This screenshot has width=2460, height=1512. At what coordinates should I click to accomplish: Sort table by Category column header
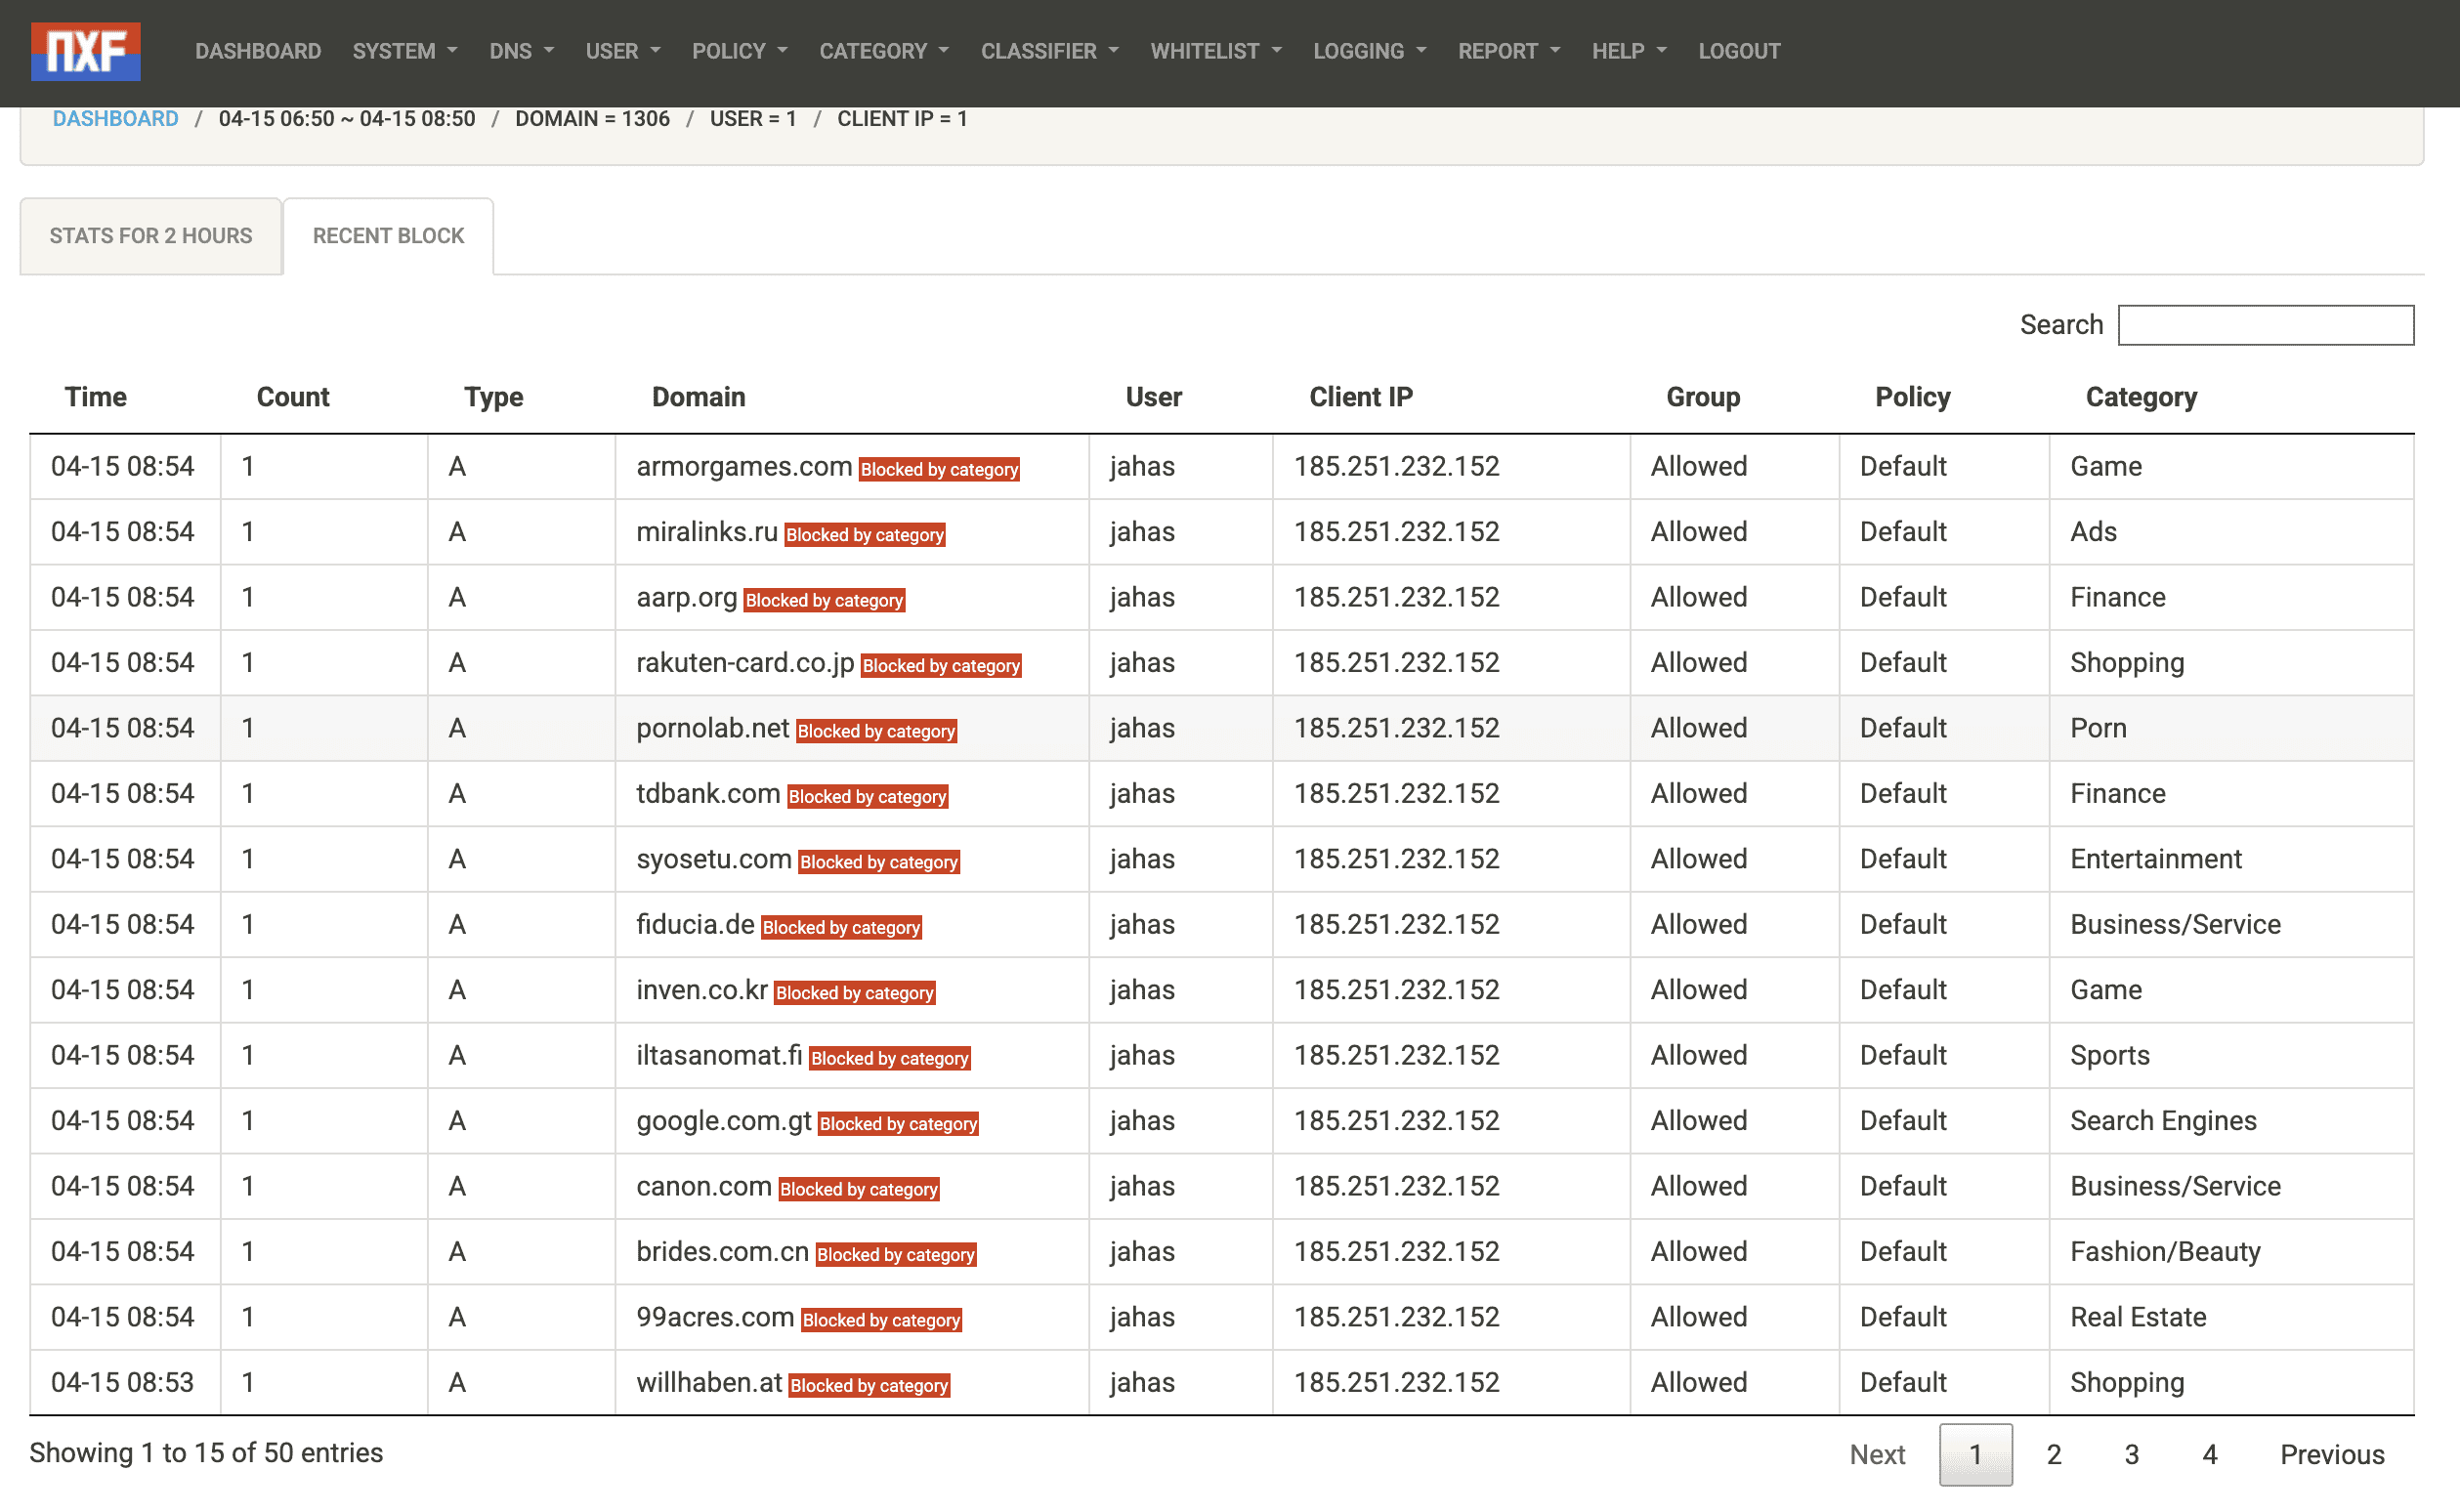click(2140, 397)
